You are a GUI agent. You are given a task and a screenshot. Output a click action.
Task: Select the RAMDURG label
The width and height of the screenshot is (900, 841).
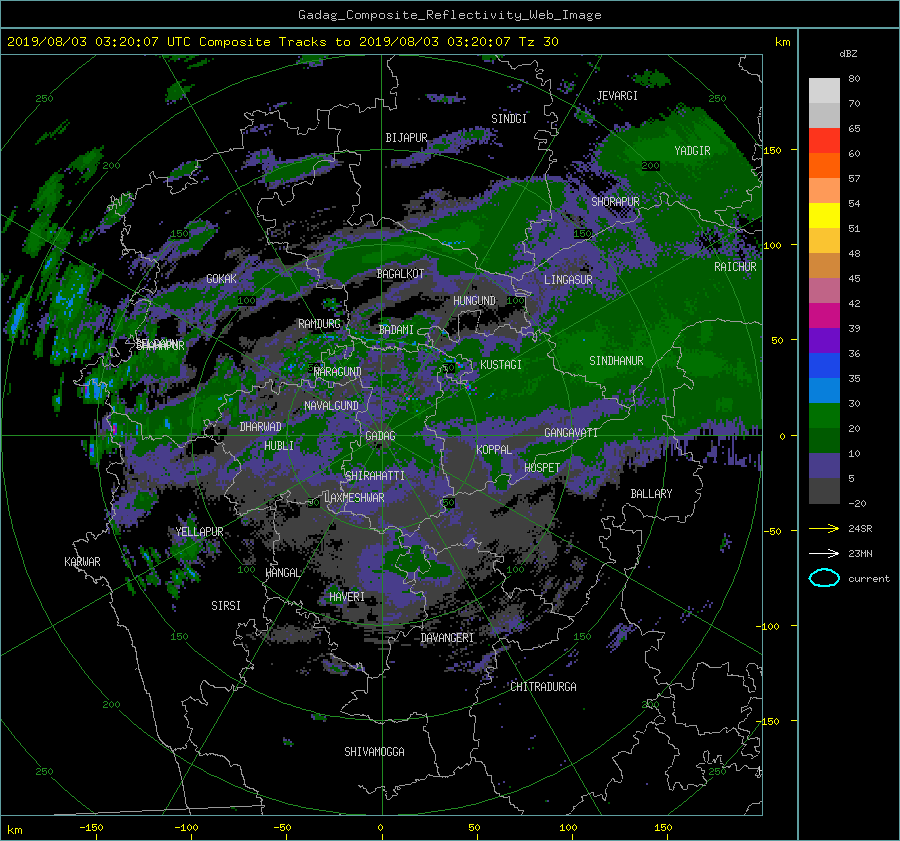[319, 324]
